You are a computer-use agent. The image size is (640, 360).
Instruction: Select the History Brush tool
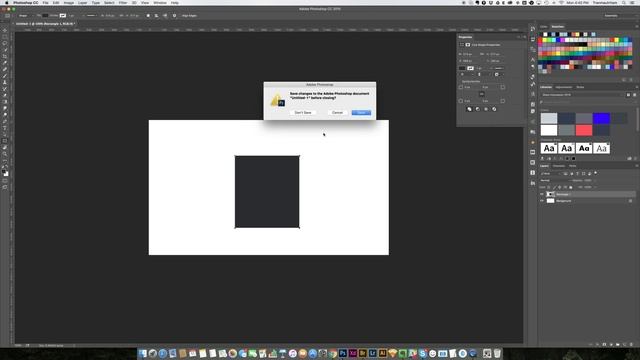[x=5, y=89]
